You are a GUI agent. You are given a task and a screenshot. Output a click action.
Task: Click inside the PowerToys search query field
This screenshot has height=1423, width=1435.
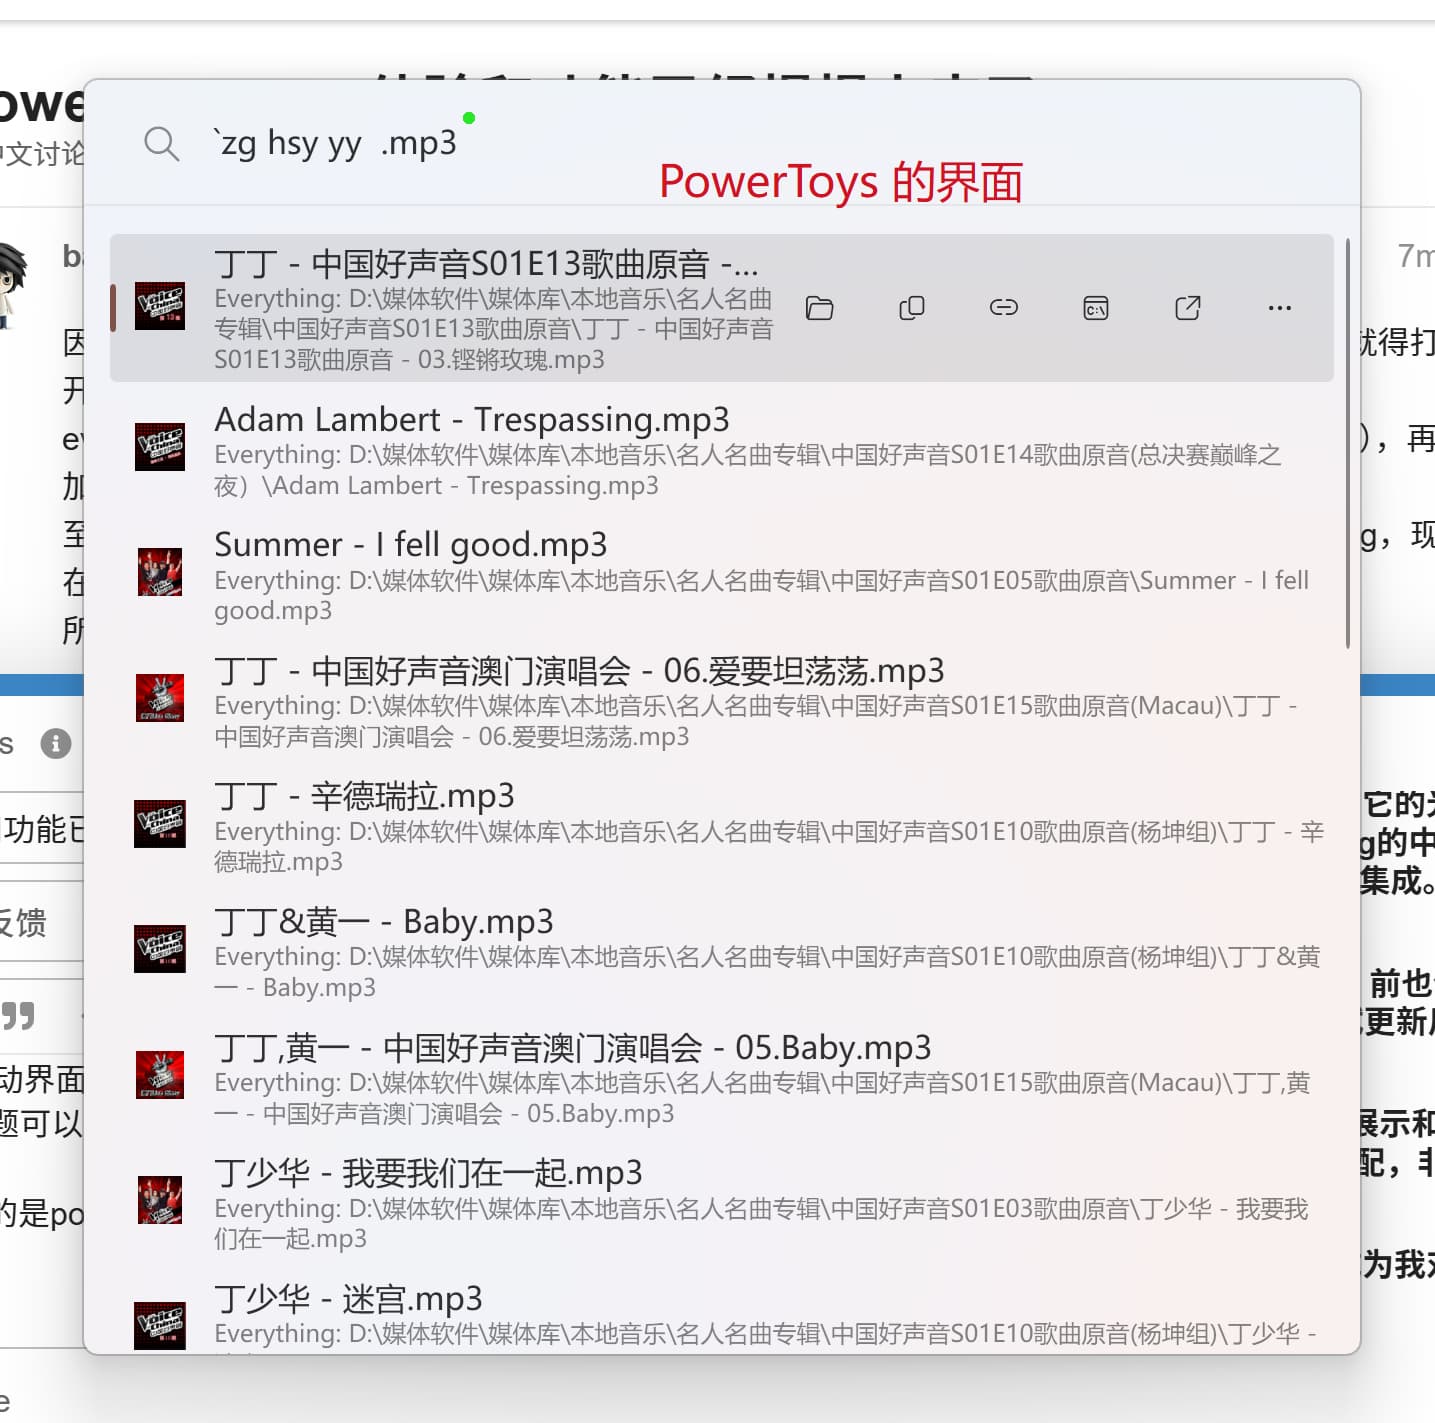coord(700,144)
